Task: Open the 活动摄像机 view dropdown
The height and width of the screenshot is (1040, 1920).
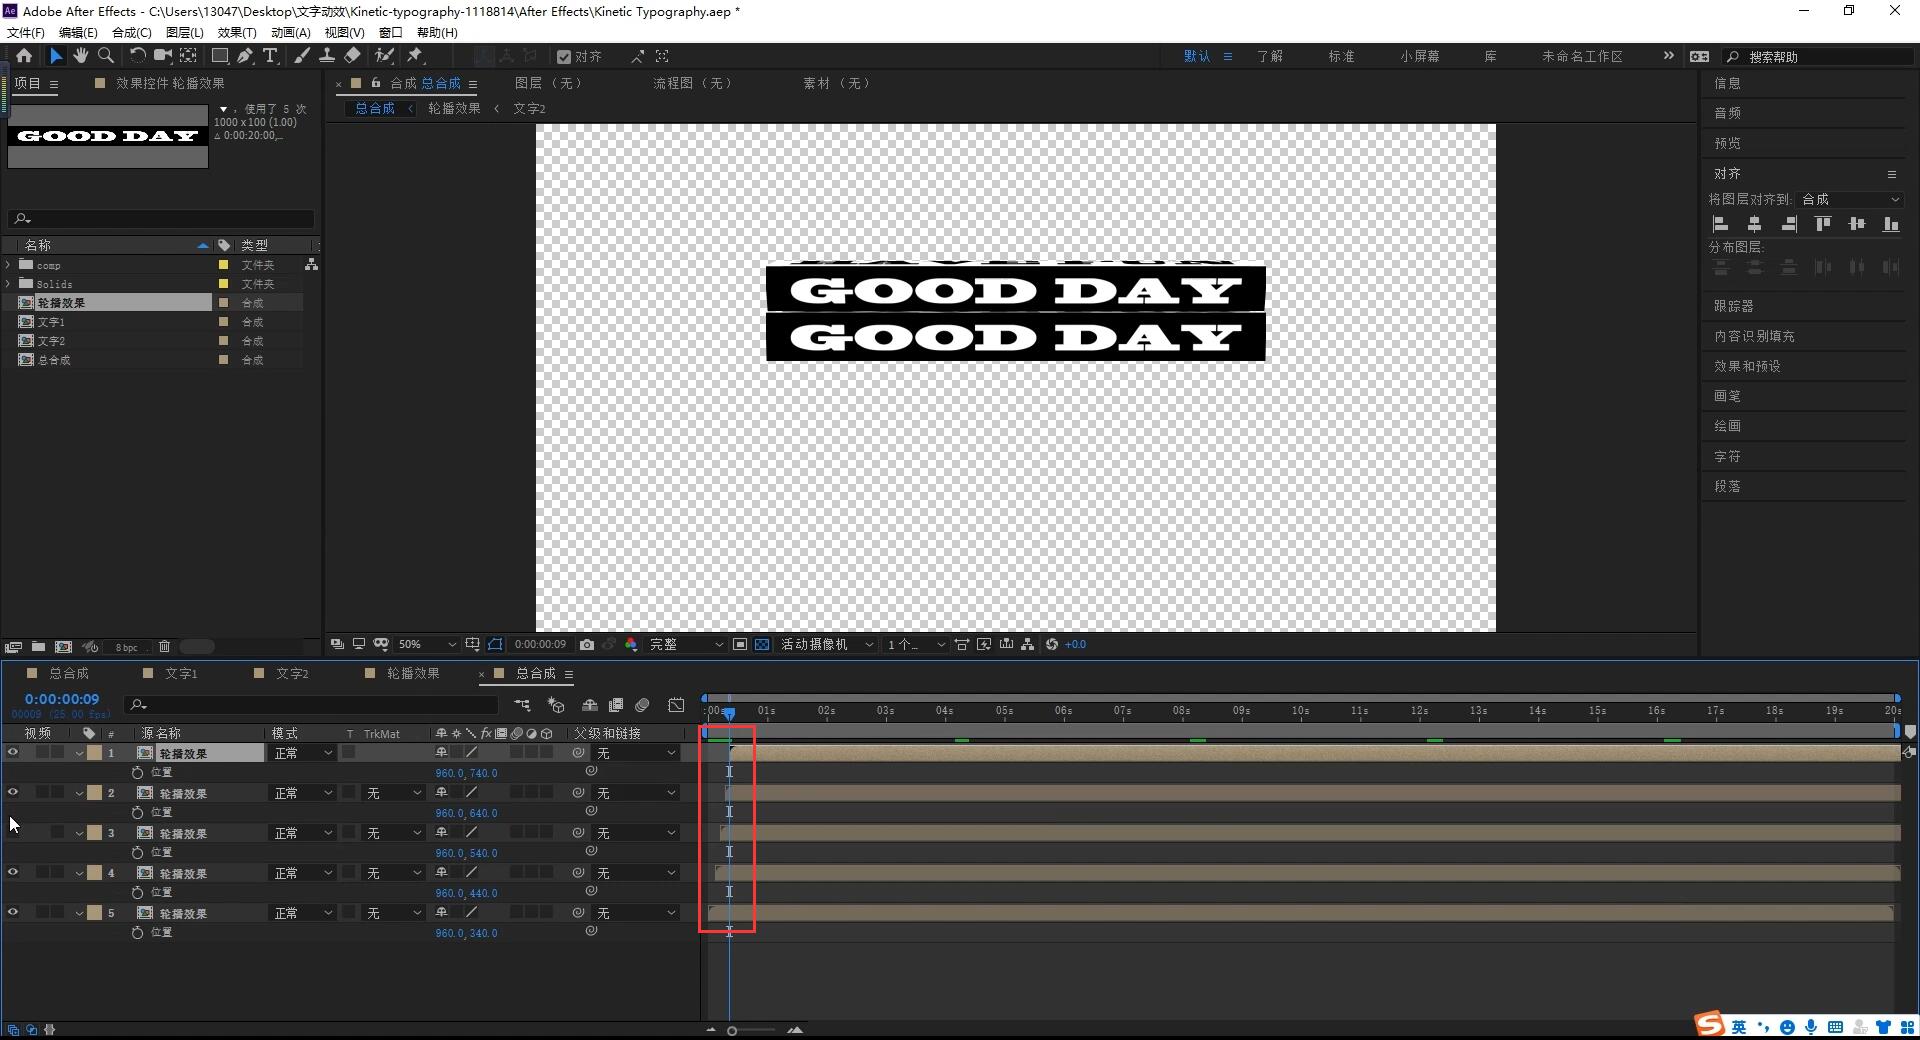Action: (x=827, y=645)
